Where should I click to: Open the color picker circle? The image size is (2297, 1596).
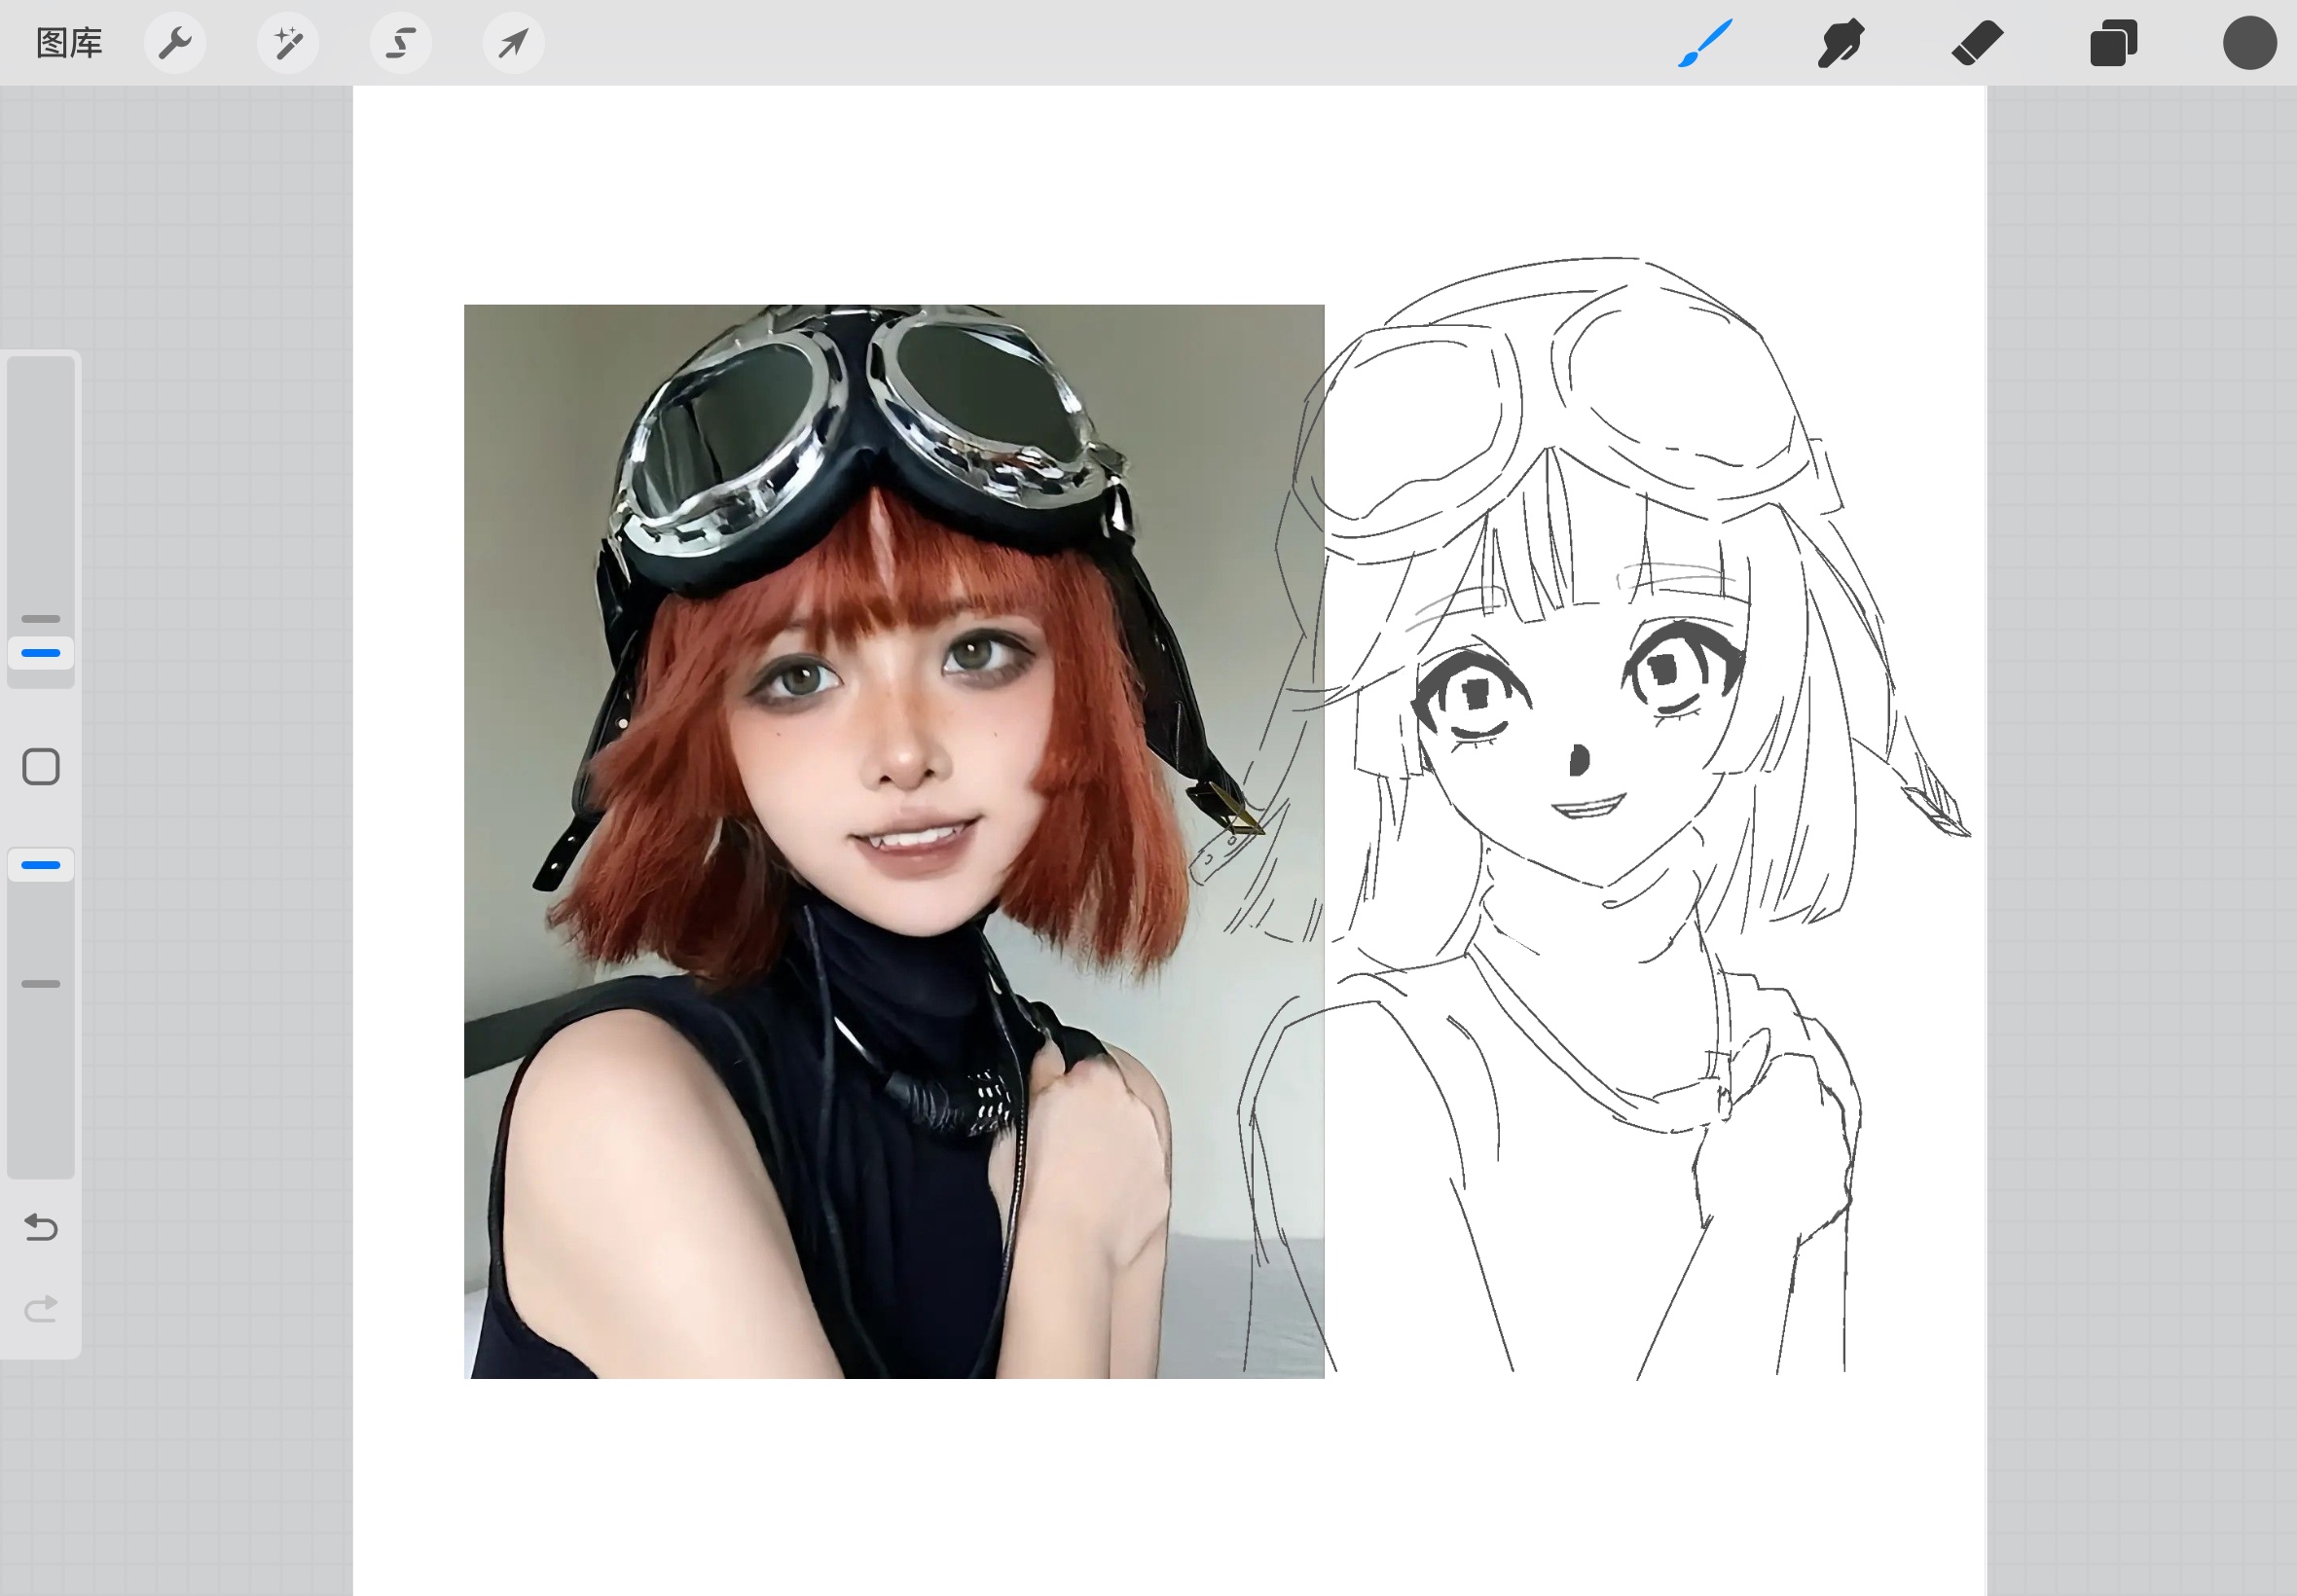(2249, 43)
